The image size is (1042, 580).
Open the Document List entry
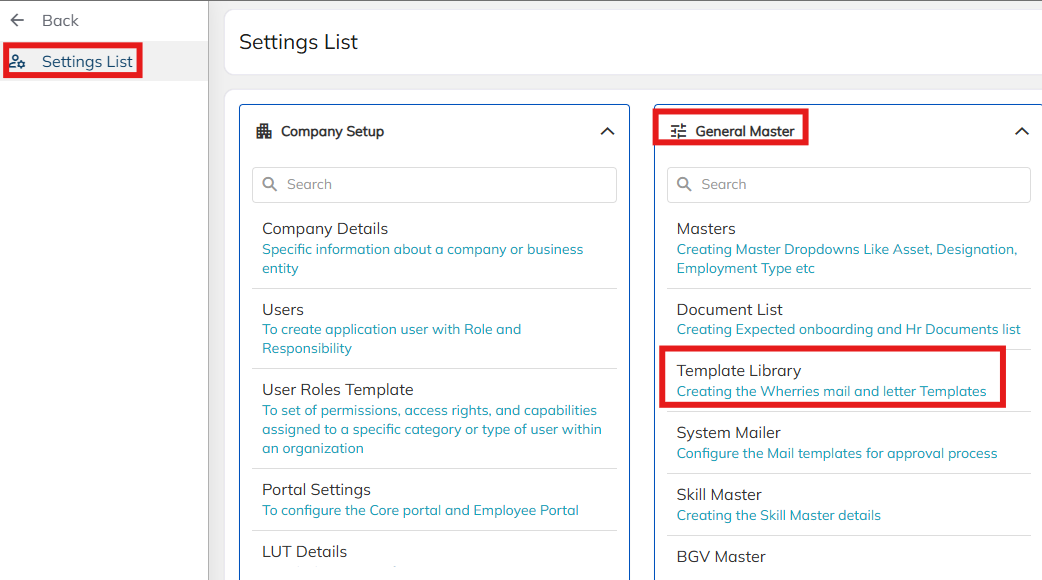coord(729,310)
